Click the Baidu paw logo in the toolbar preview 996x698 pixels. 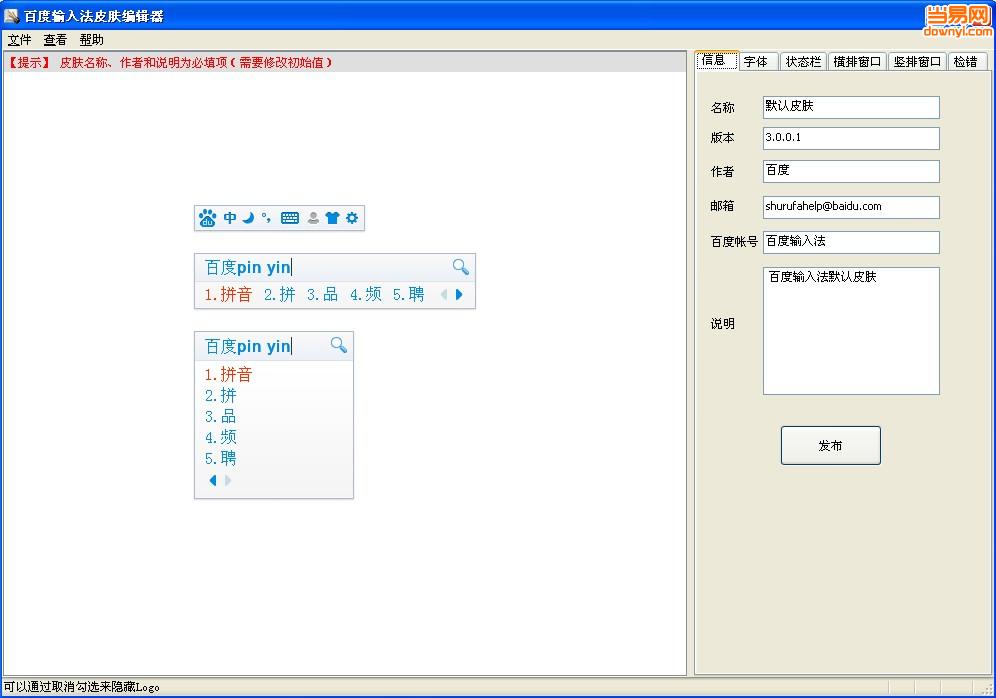(207, 217)
